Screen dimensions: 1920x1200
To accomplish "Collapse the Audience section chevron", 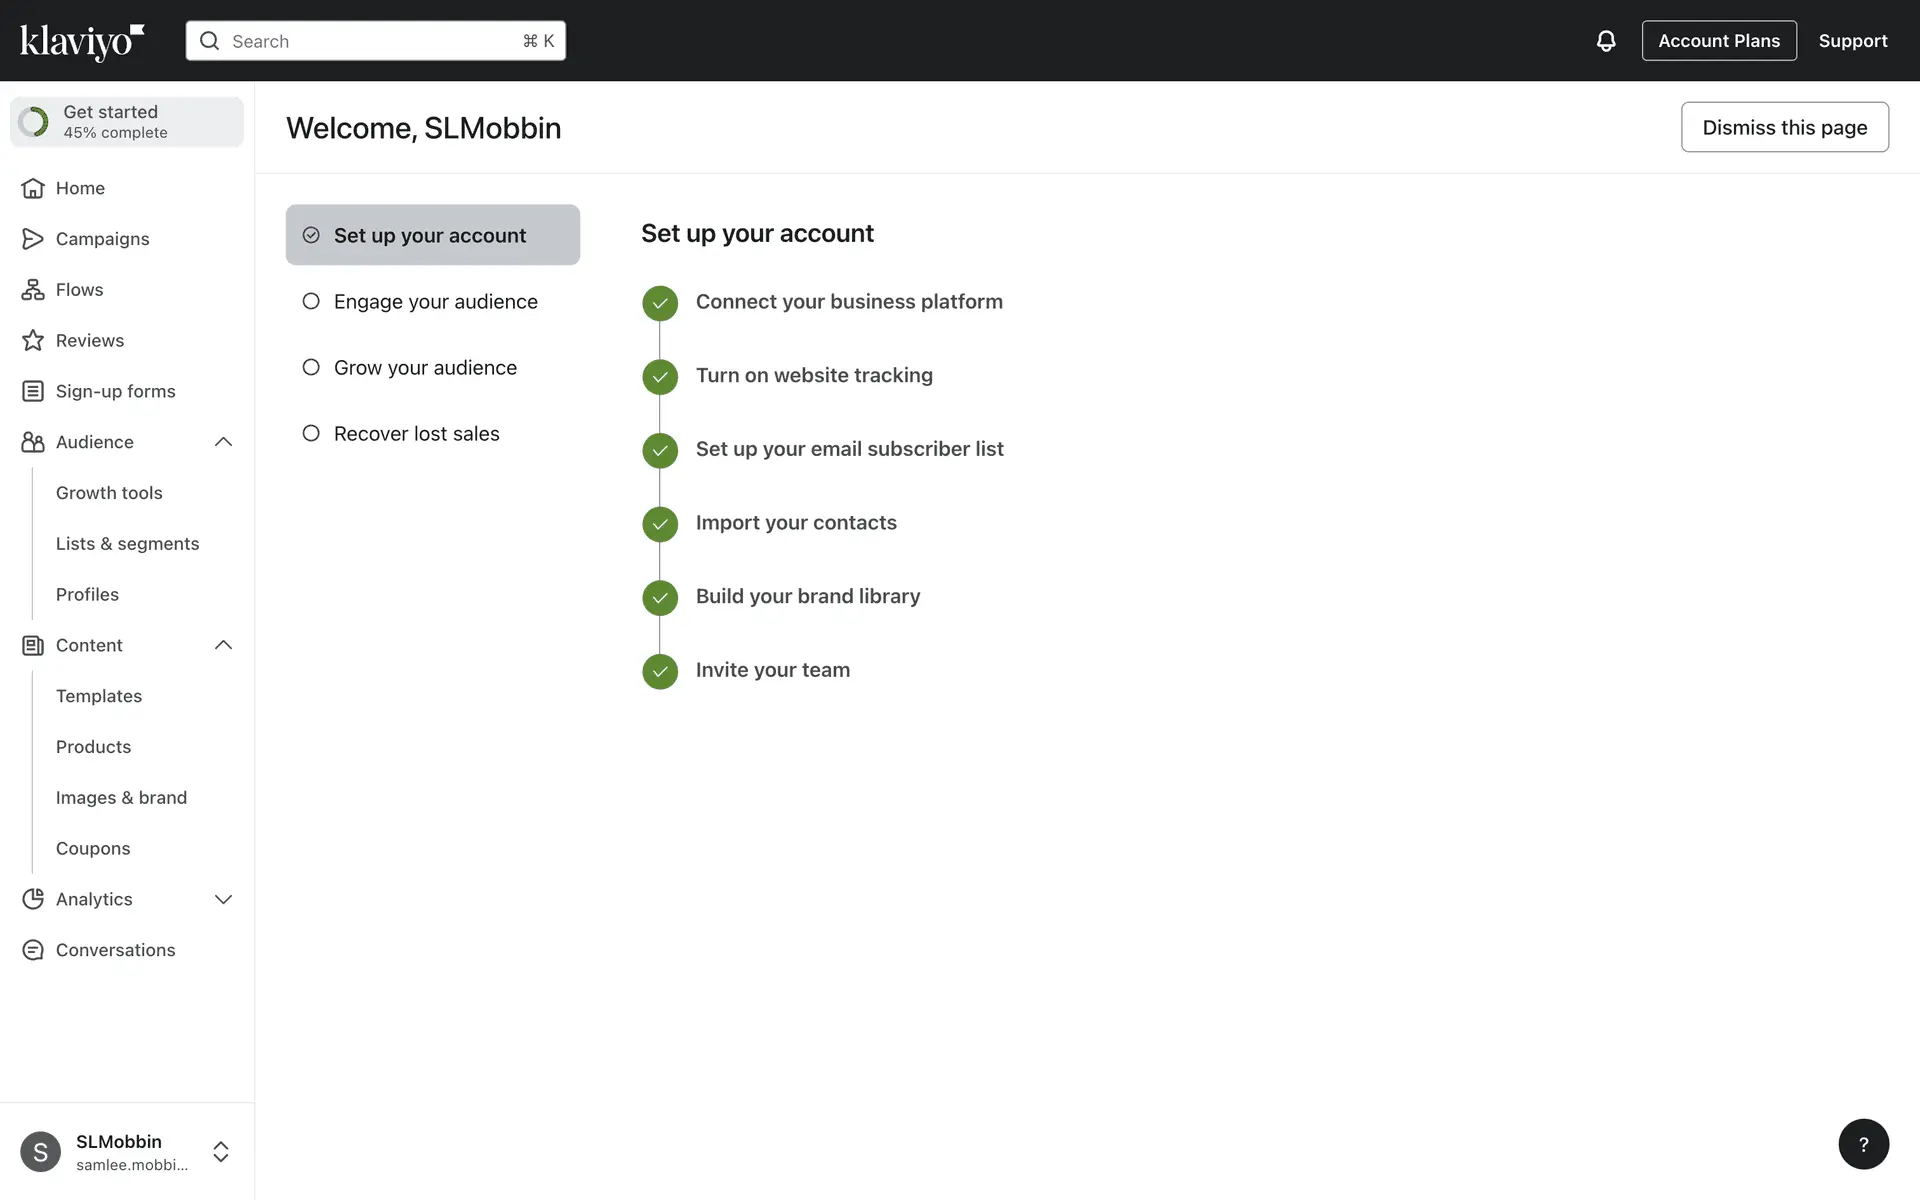I will point(223,442).
